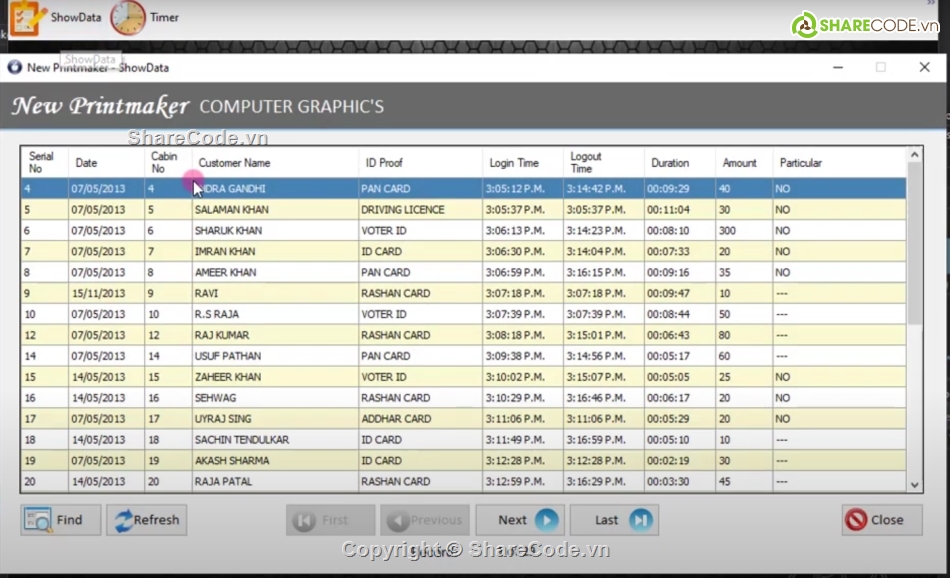Click the Duration column header

(x=669, y=163)
